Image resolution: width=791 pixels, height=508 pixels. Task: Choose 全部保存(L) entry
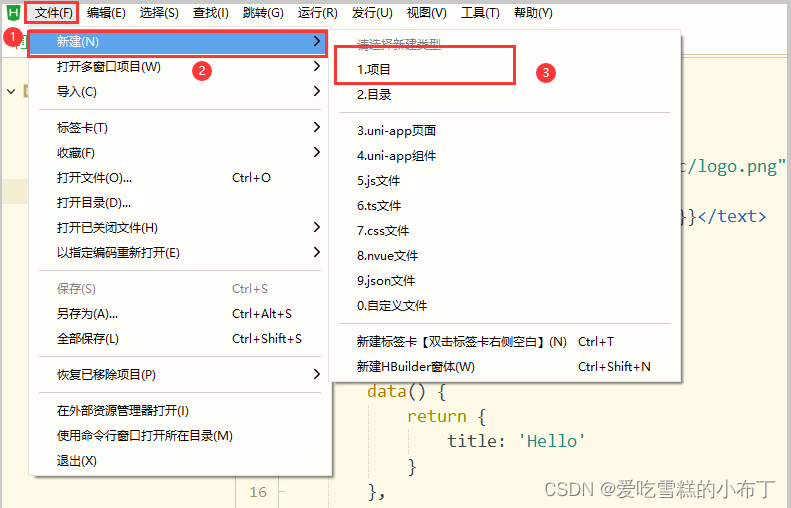coord(179,338)
